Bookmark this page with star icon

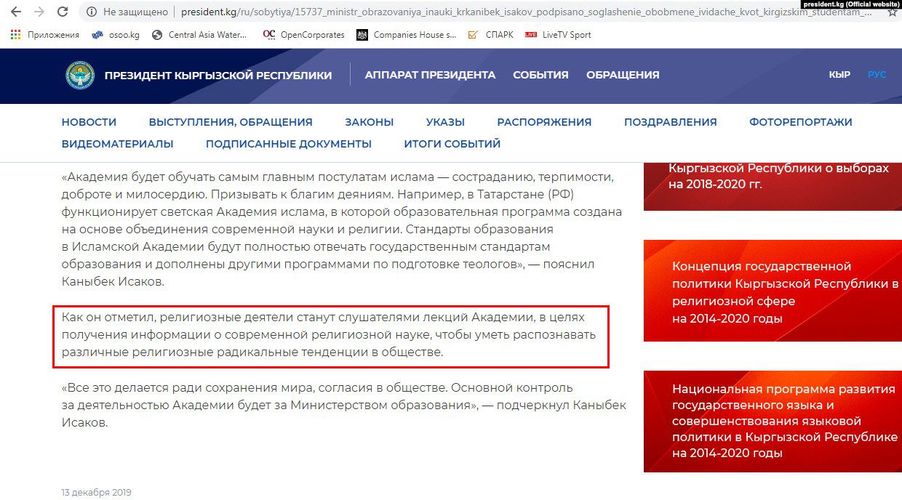pyautogui.click(x=891, y=12)
